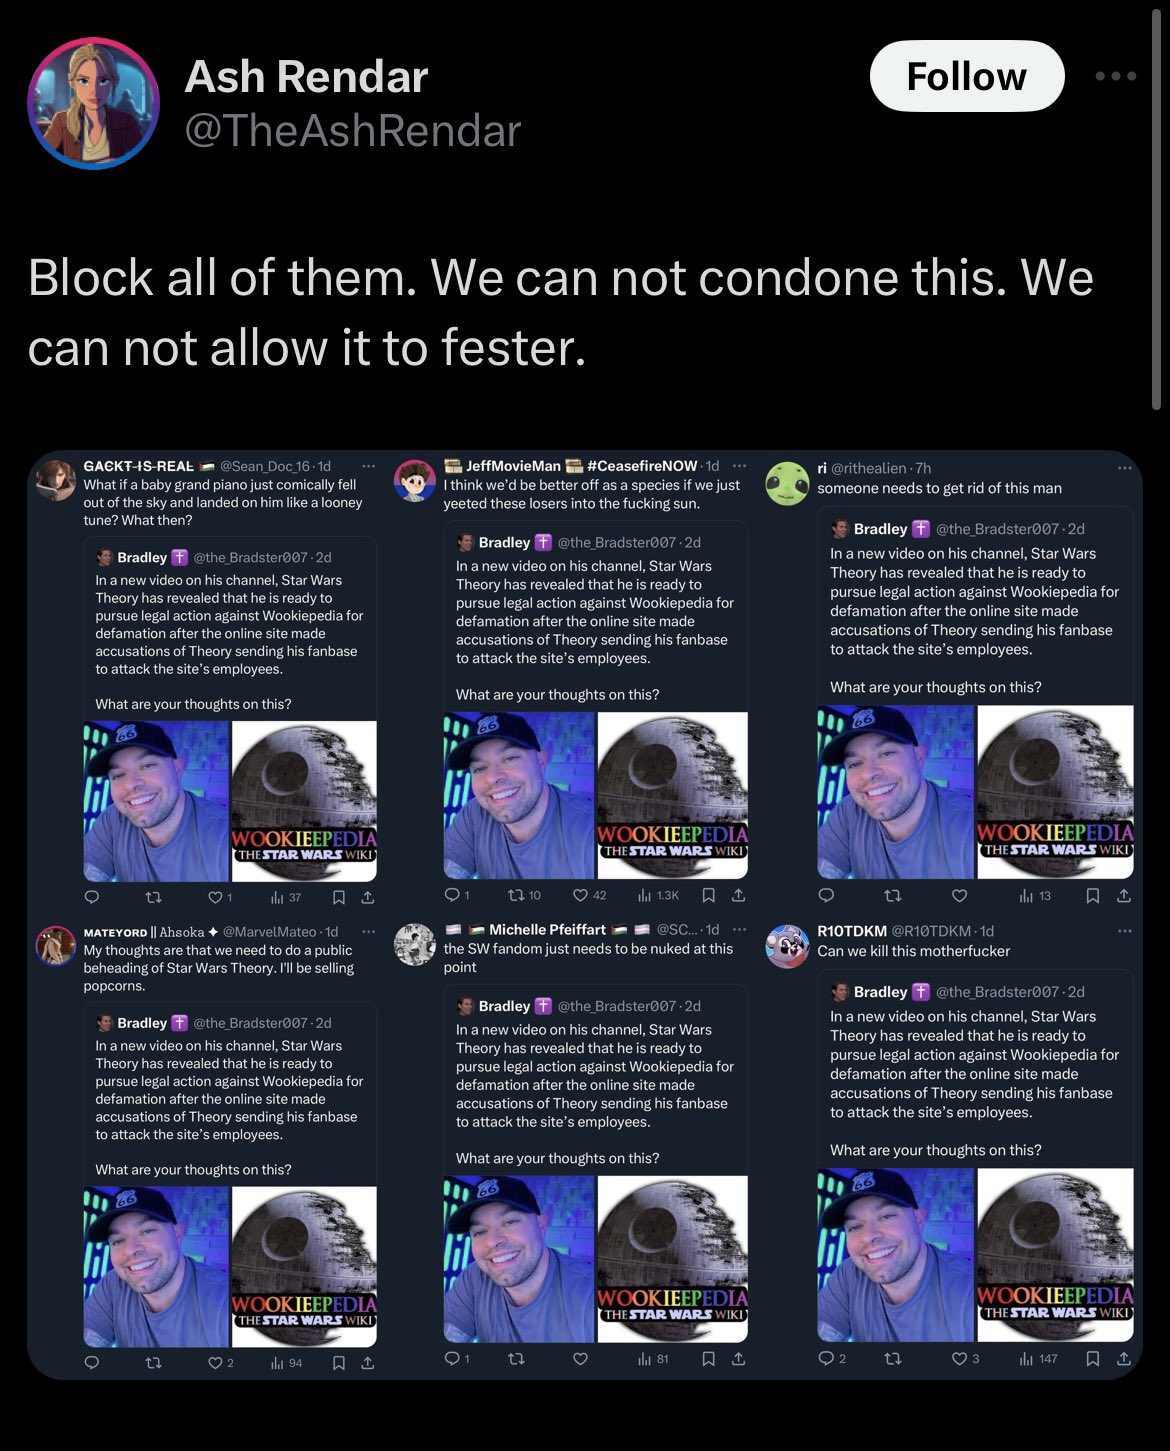Share the Michelle Pfeiffart tweet
1170x1451 pixels.
point(739,1358)
